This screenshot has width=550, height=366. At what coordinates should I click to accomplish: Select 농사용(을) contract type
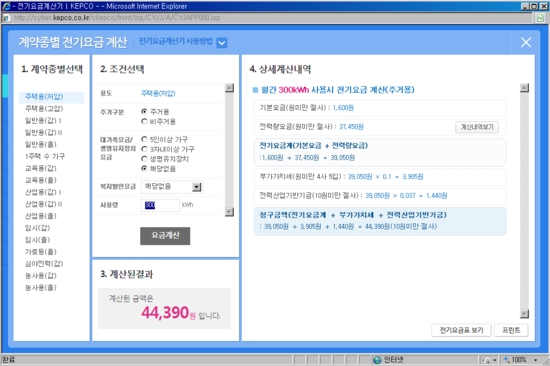coord(40,288)
